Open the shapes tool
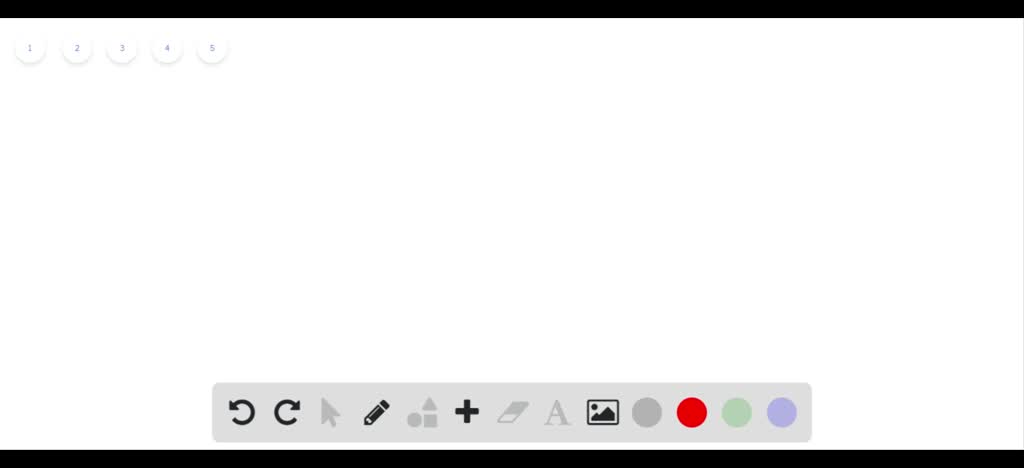The width and height of the screenshot is (1024, 468). (423, 413)
